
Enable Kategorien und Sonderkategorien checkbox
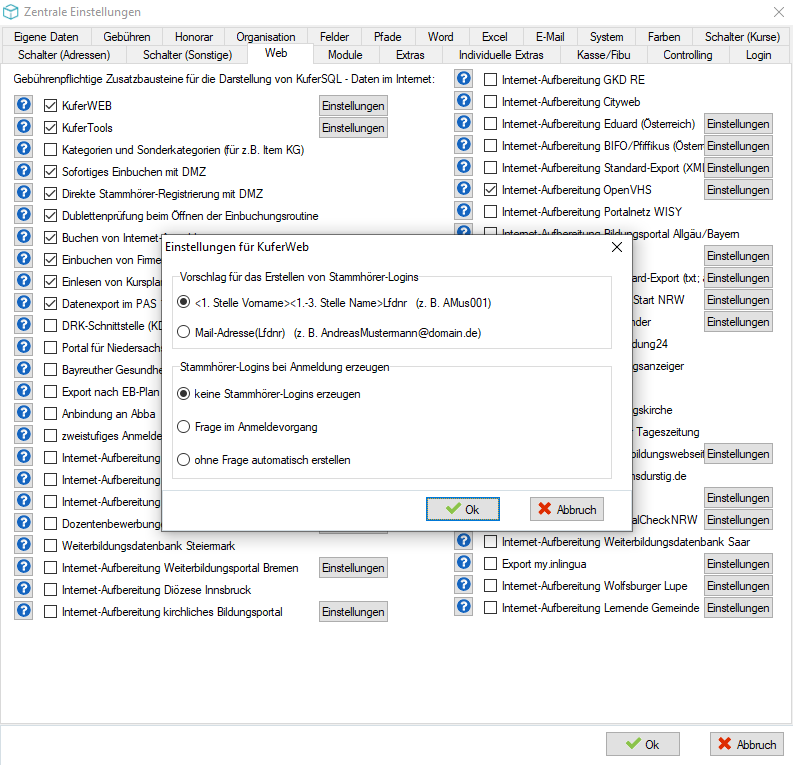point(50,150)
